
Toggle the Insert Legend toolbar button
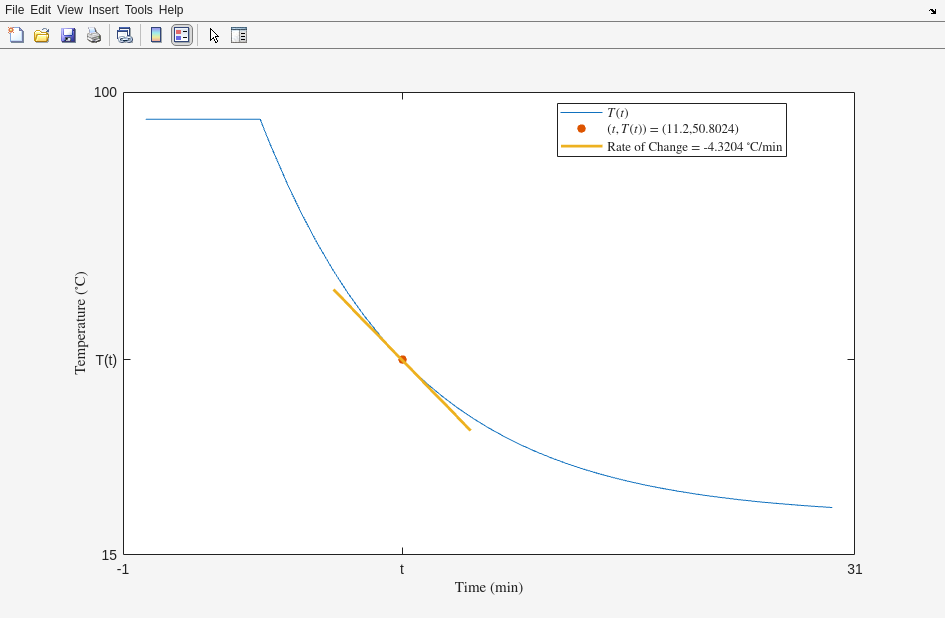click(181, 35)
